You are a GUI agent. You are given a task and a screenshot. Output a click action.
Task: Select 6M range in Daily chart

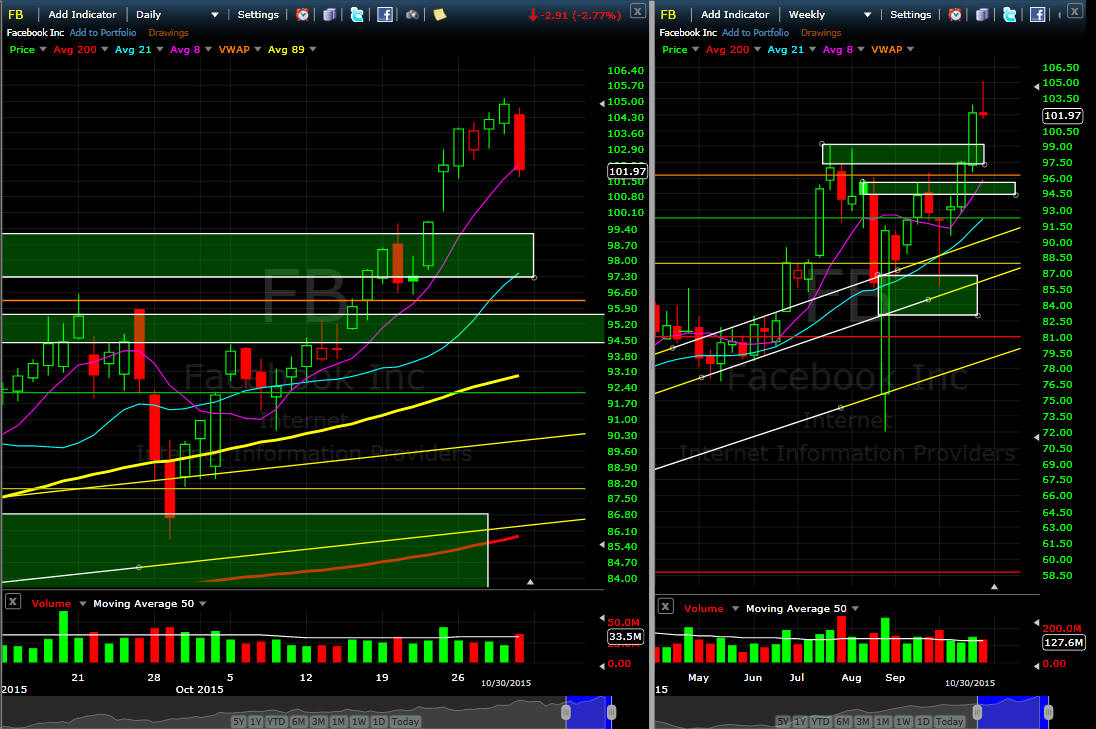click(x=298, y=721)
